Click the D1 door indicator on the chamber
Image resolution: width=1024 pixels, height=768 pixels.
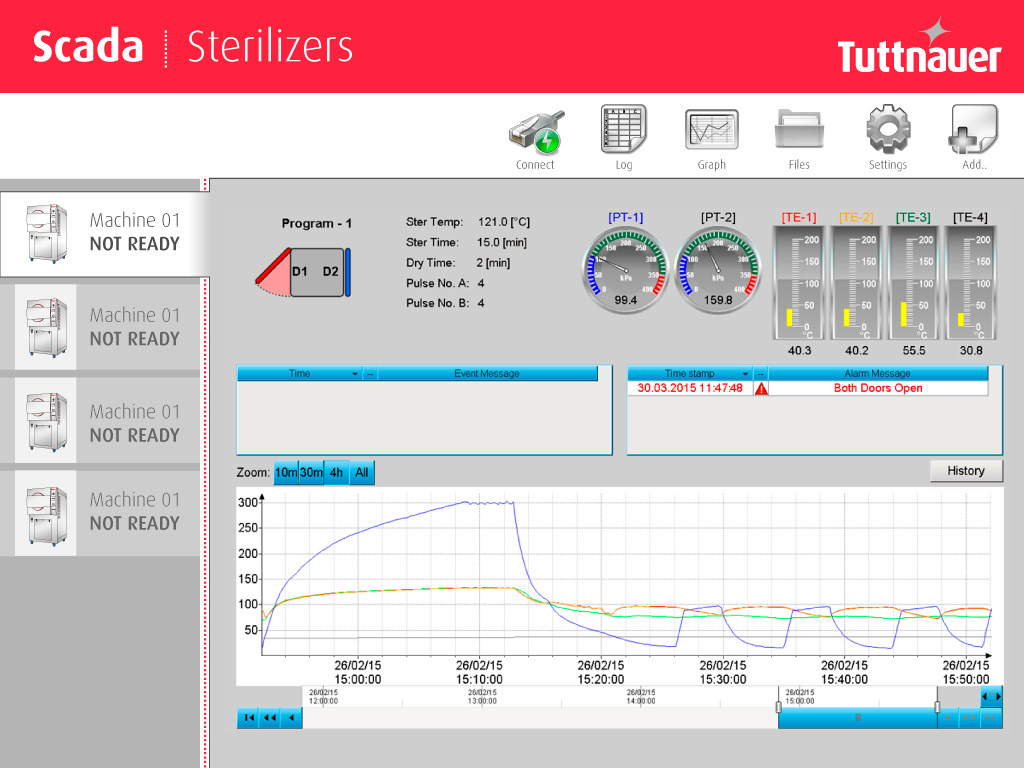[x=300, y=272]
